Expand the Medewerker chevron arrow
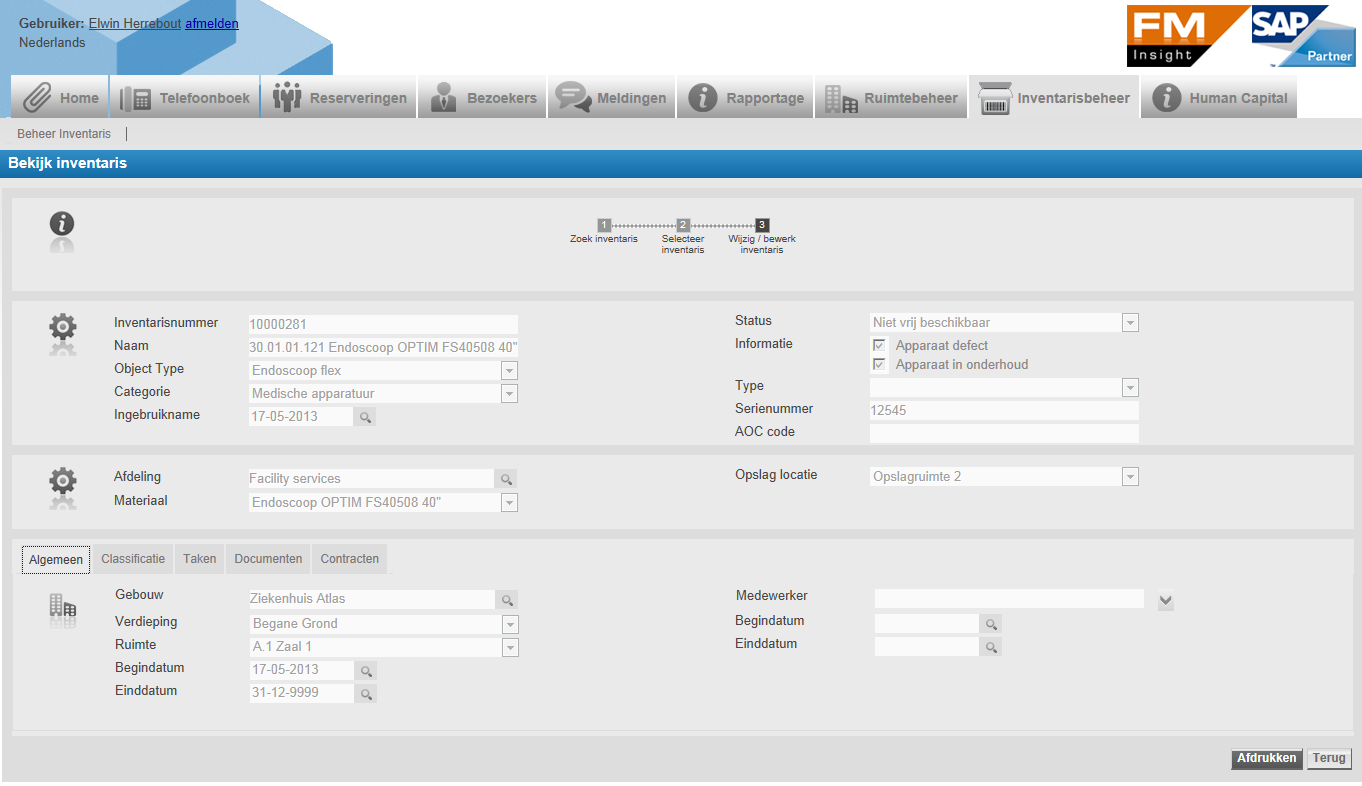The height and width of the screenshot is (786, 1362). point(1165,601)
